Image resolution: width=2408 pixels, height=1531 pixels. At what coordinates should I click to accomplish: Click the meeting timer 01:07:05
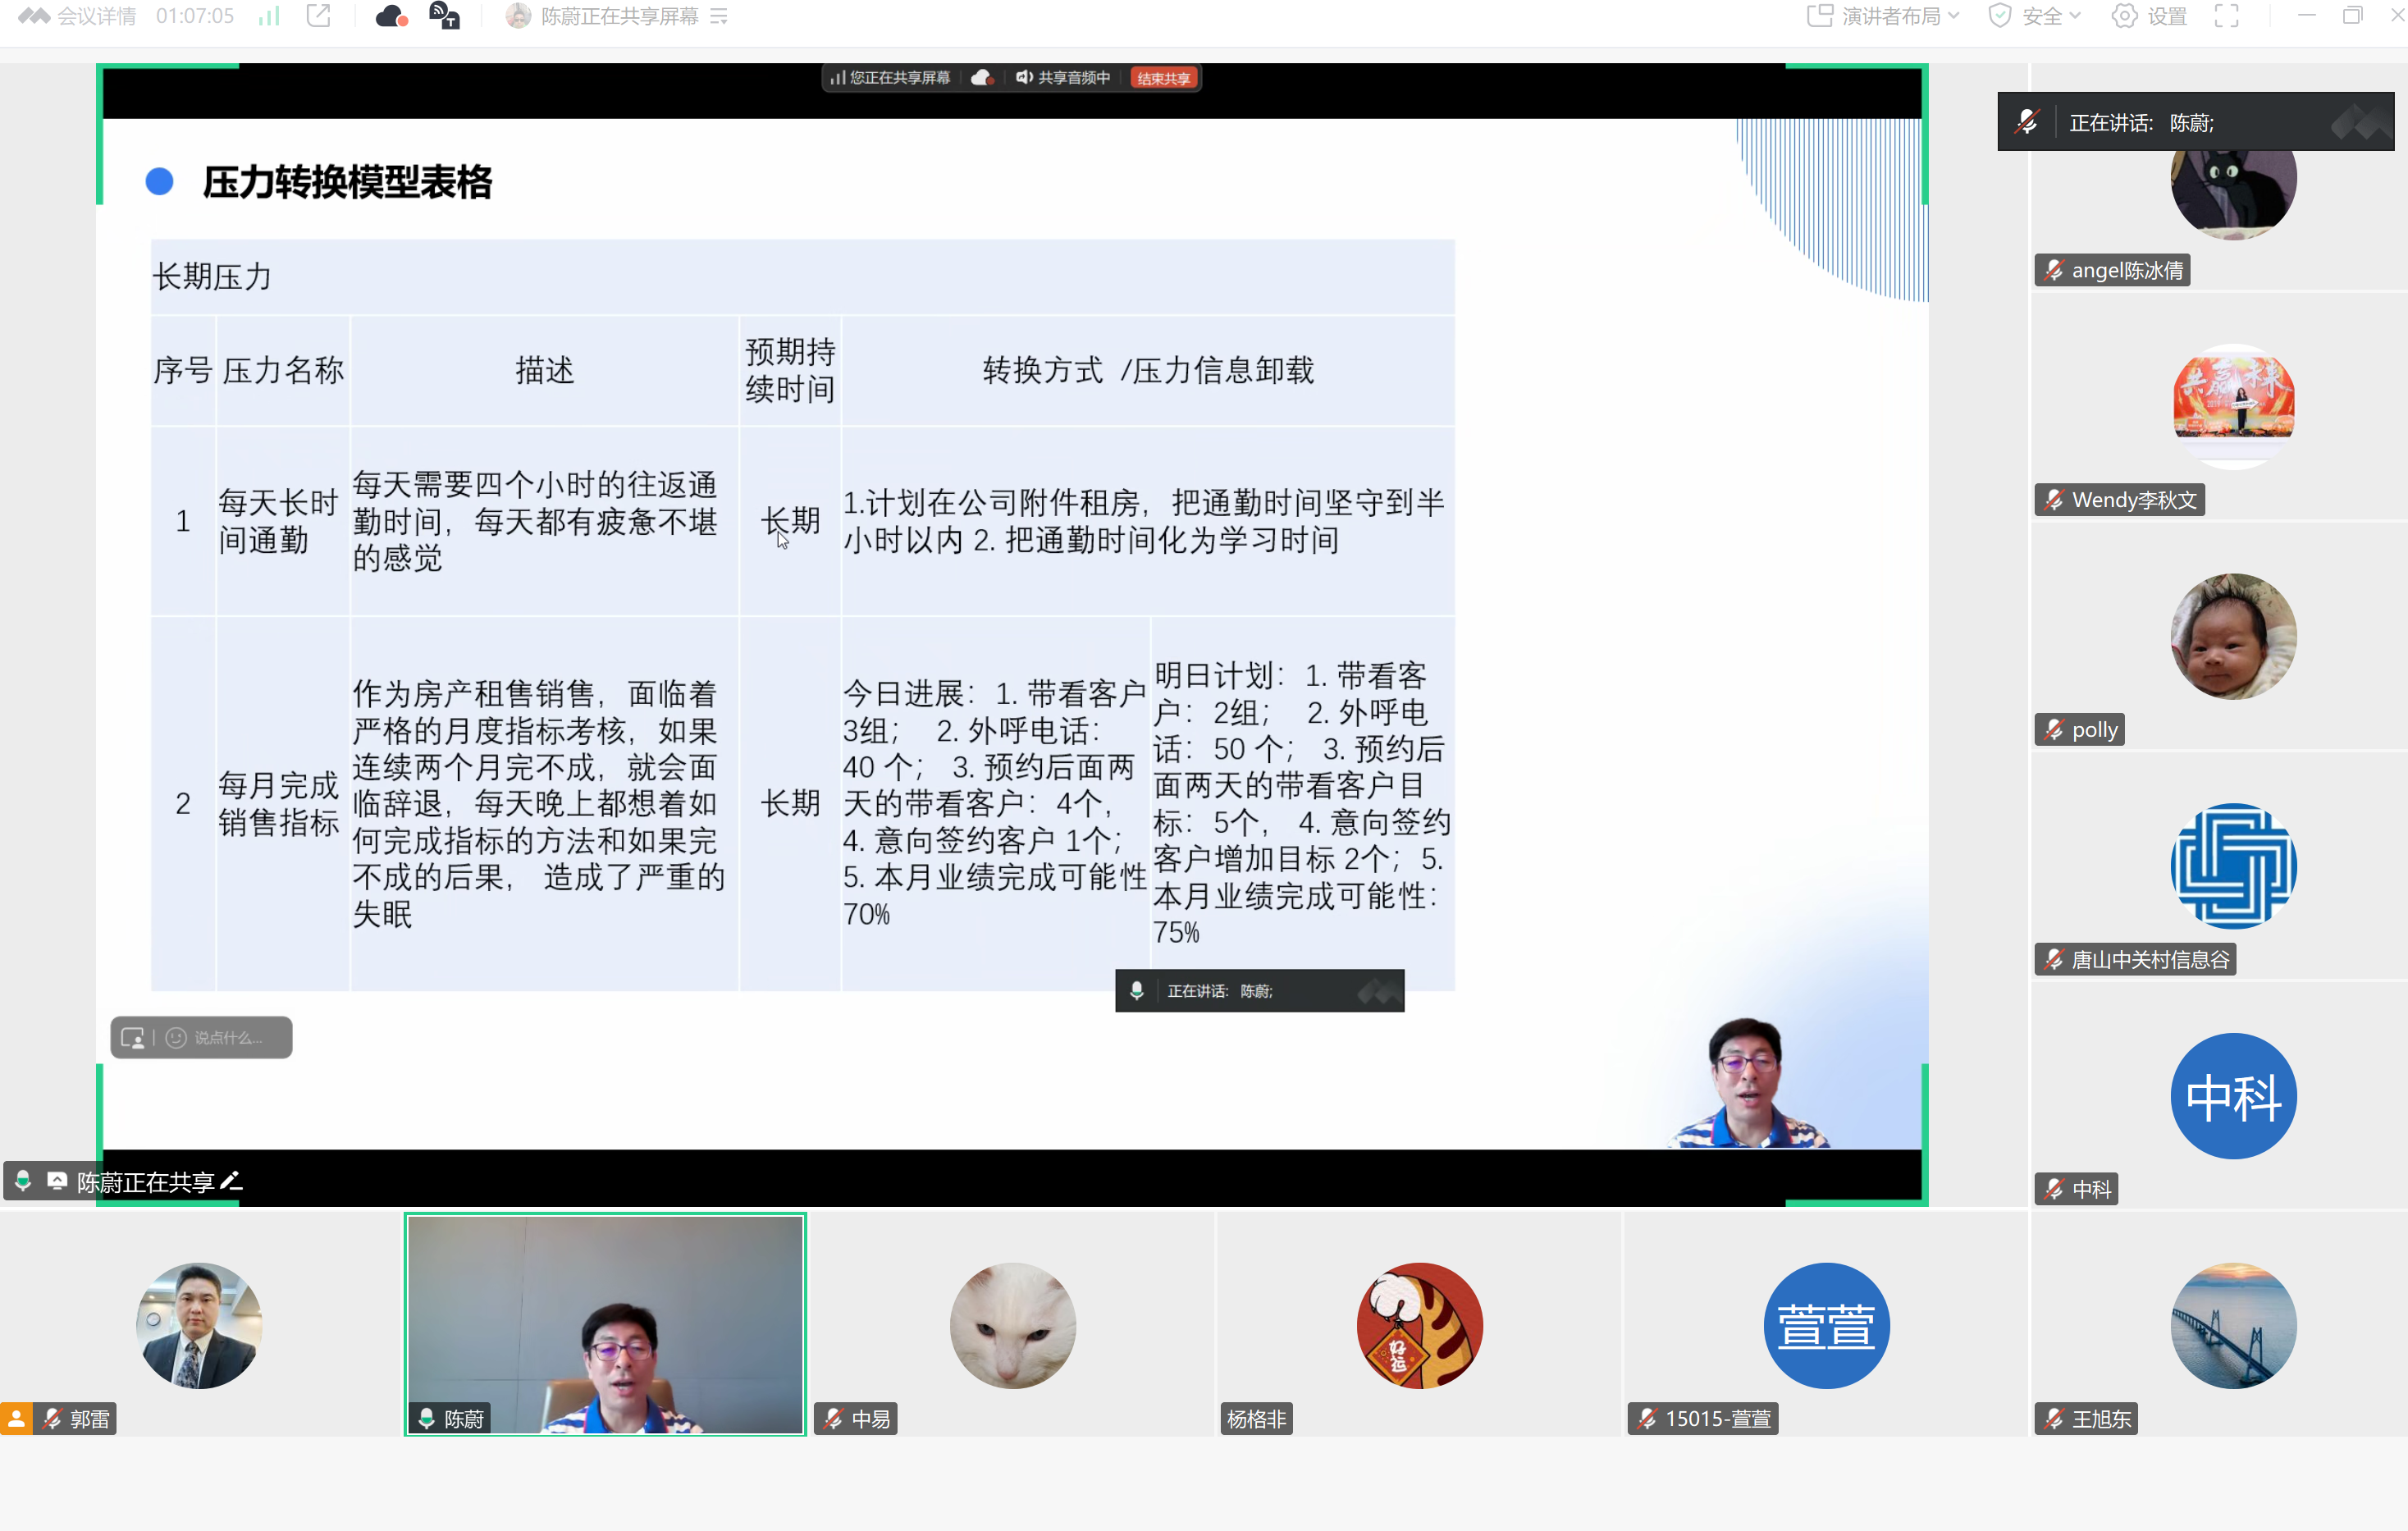click(x=195, y=16)
